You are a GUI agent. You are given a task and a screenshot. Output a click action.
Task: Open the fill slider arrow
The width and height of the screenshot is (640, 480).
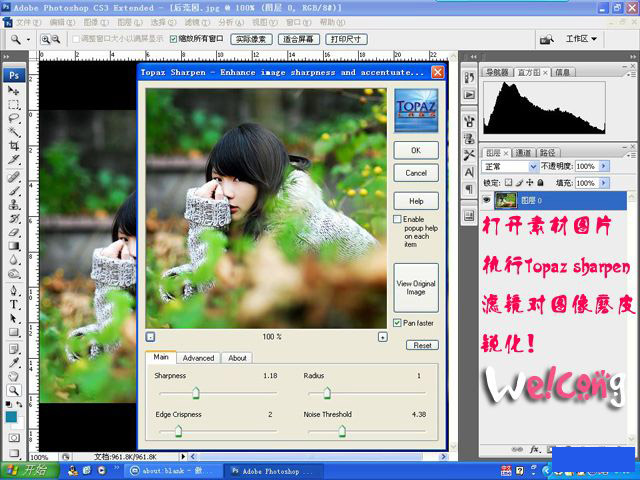pos(604,183)
